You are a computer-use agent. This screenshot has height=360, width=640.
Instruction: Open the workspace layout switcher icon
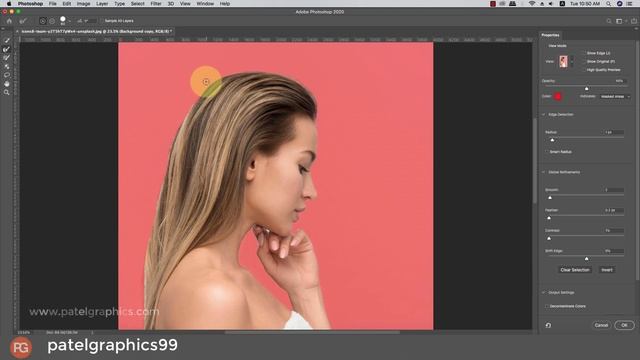click(620, 21)
